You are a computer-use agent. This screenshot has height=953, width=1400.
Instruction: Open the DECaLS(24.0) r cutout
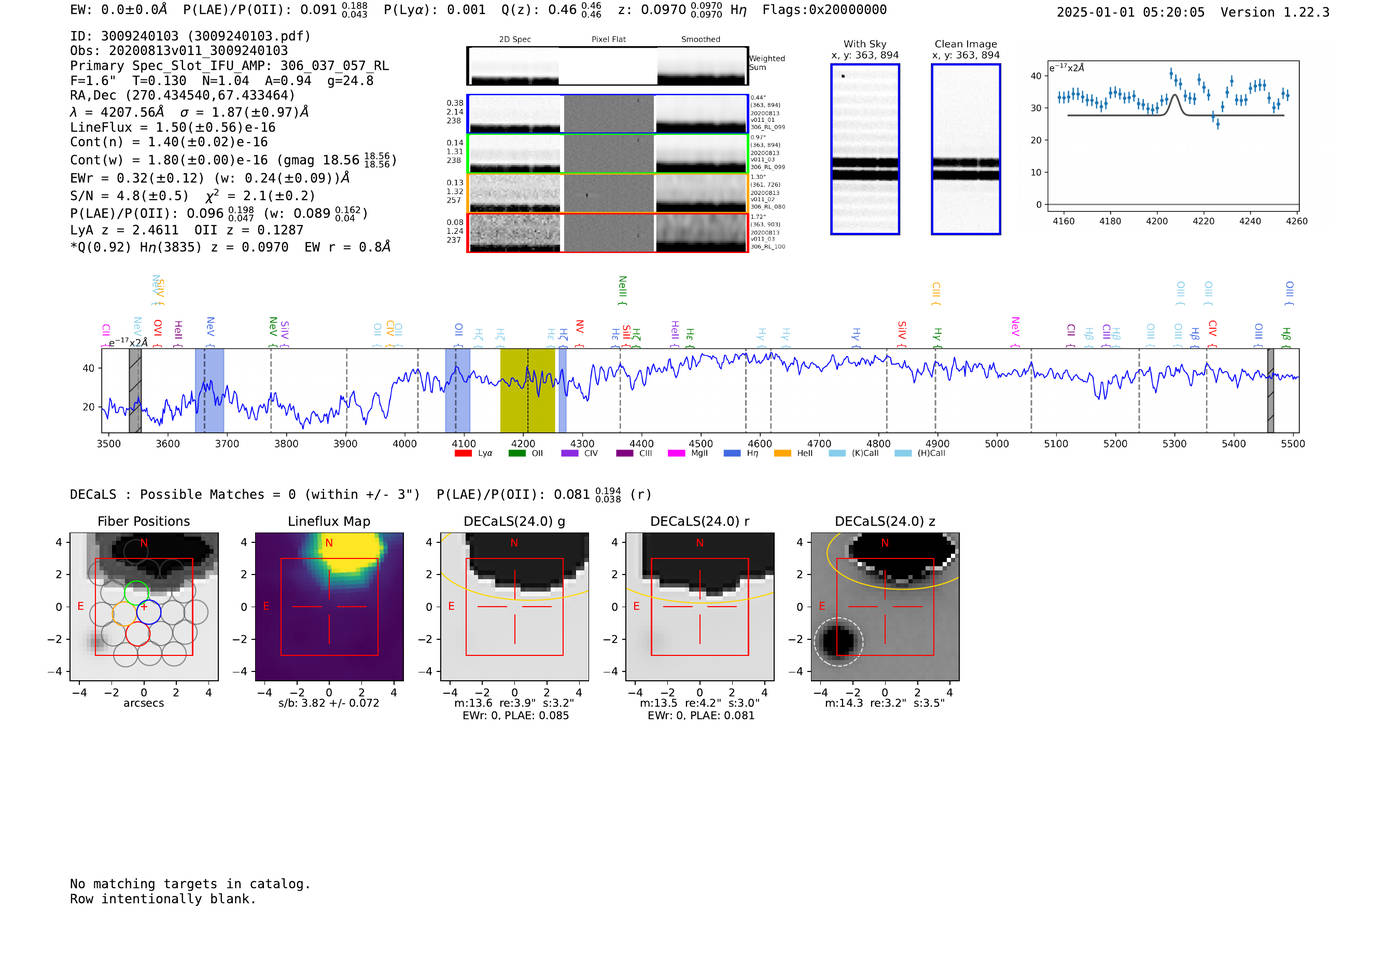point(700,606)
